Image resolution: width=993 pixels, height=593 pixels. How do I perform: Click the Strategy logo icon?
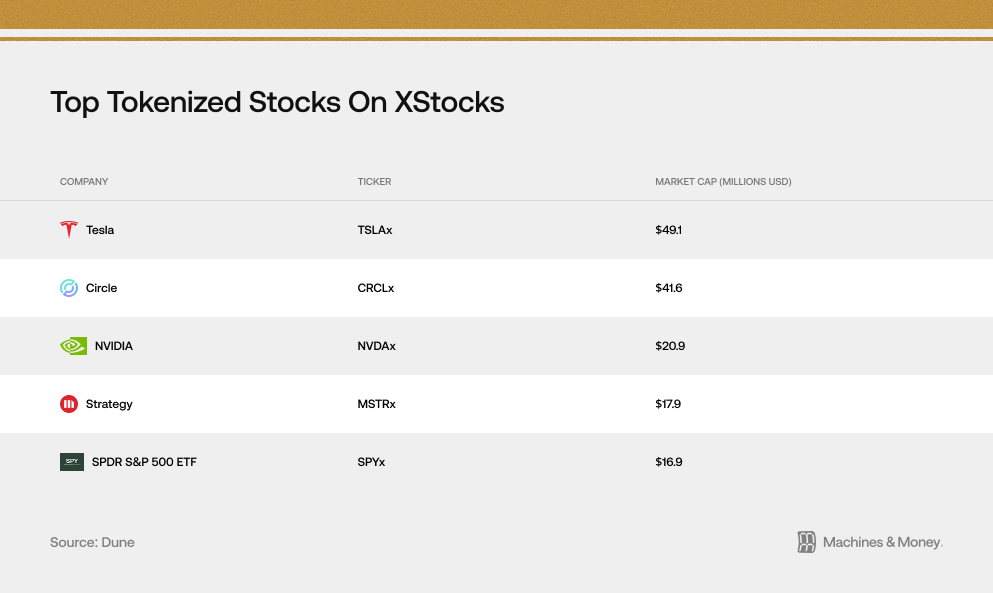[68, 404]
